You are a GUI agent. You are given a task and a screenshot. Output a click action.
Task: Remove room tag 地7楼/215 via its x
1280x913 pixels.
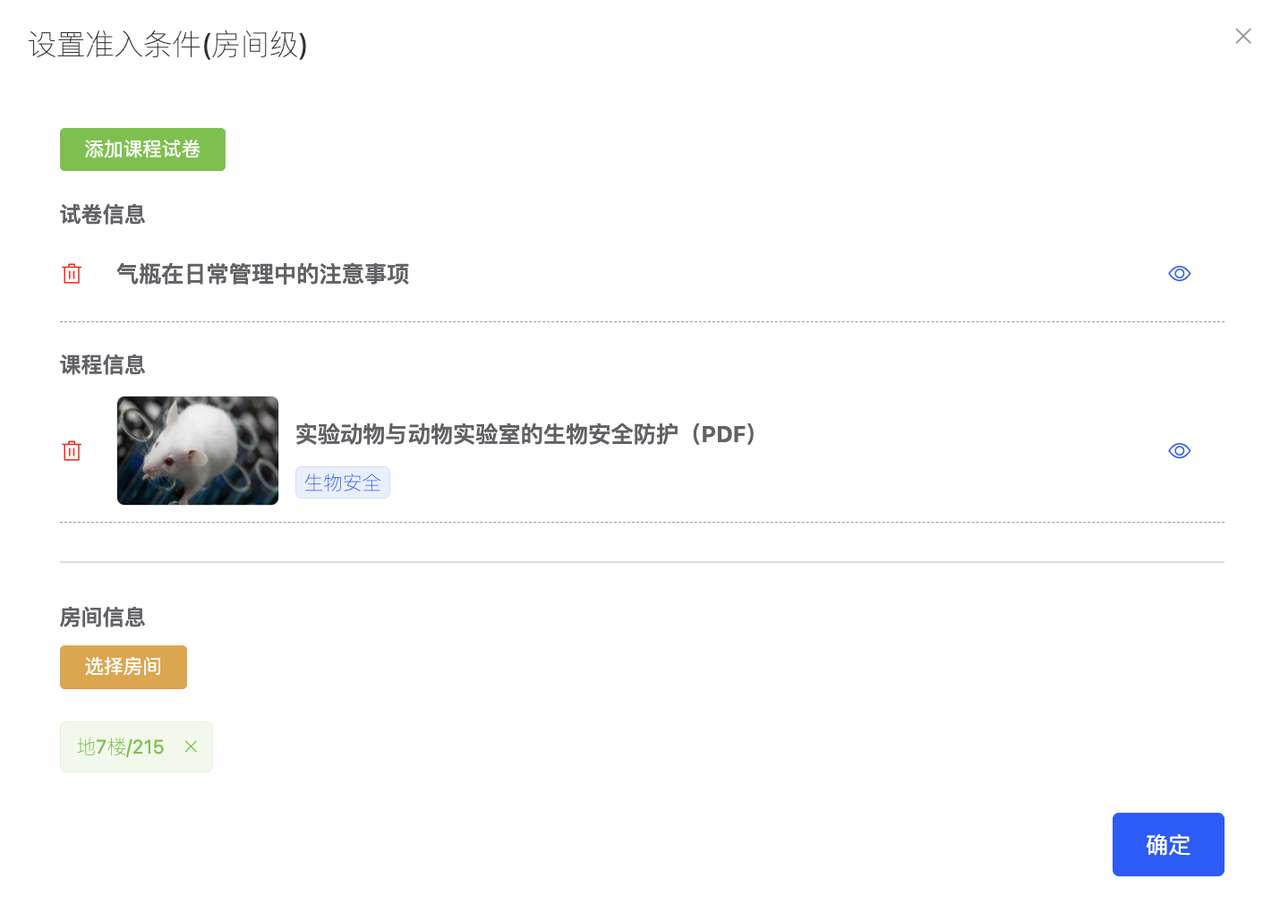pos(191,747)
